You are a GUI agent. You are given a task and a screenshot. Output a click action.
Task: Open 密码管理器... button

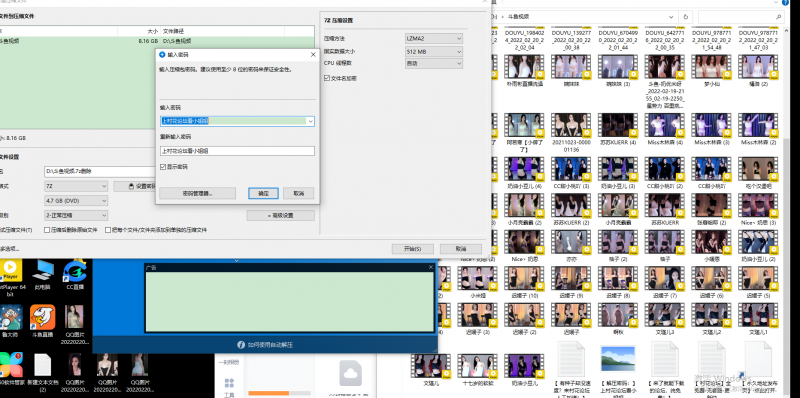pos(197,194)
